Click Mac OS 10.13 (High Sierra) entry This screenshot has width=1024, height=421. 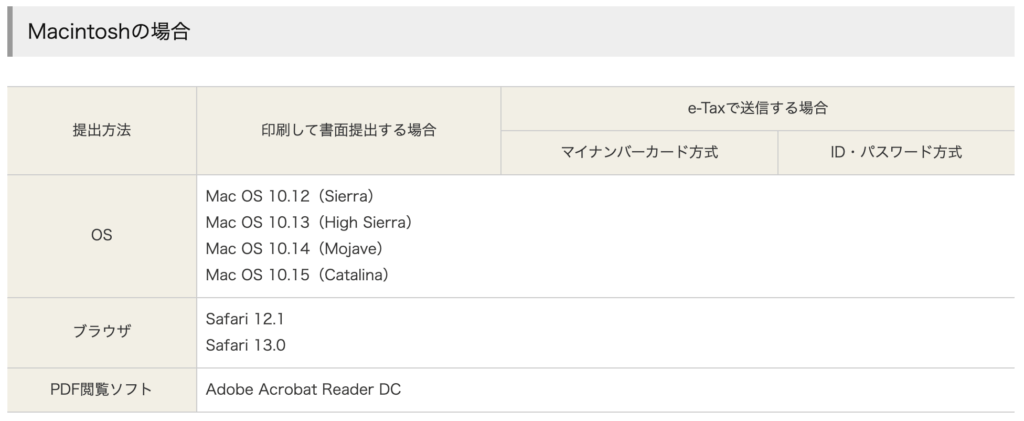click(x=310, y=223)
